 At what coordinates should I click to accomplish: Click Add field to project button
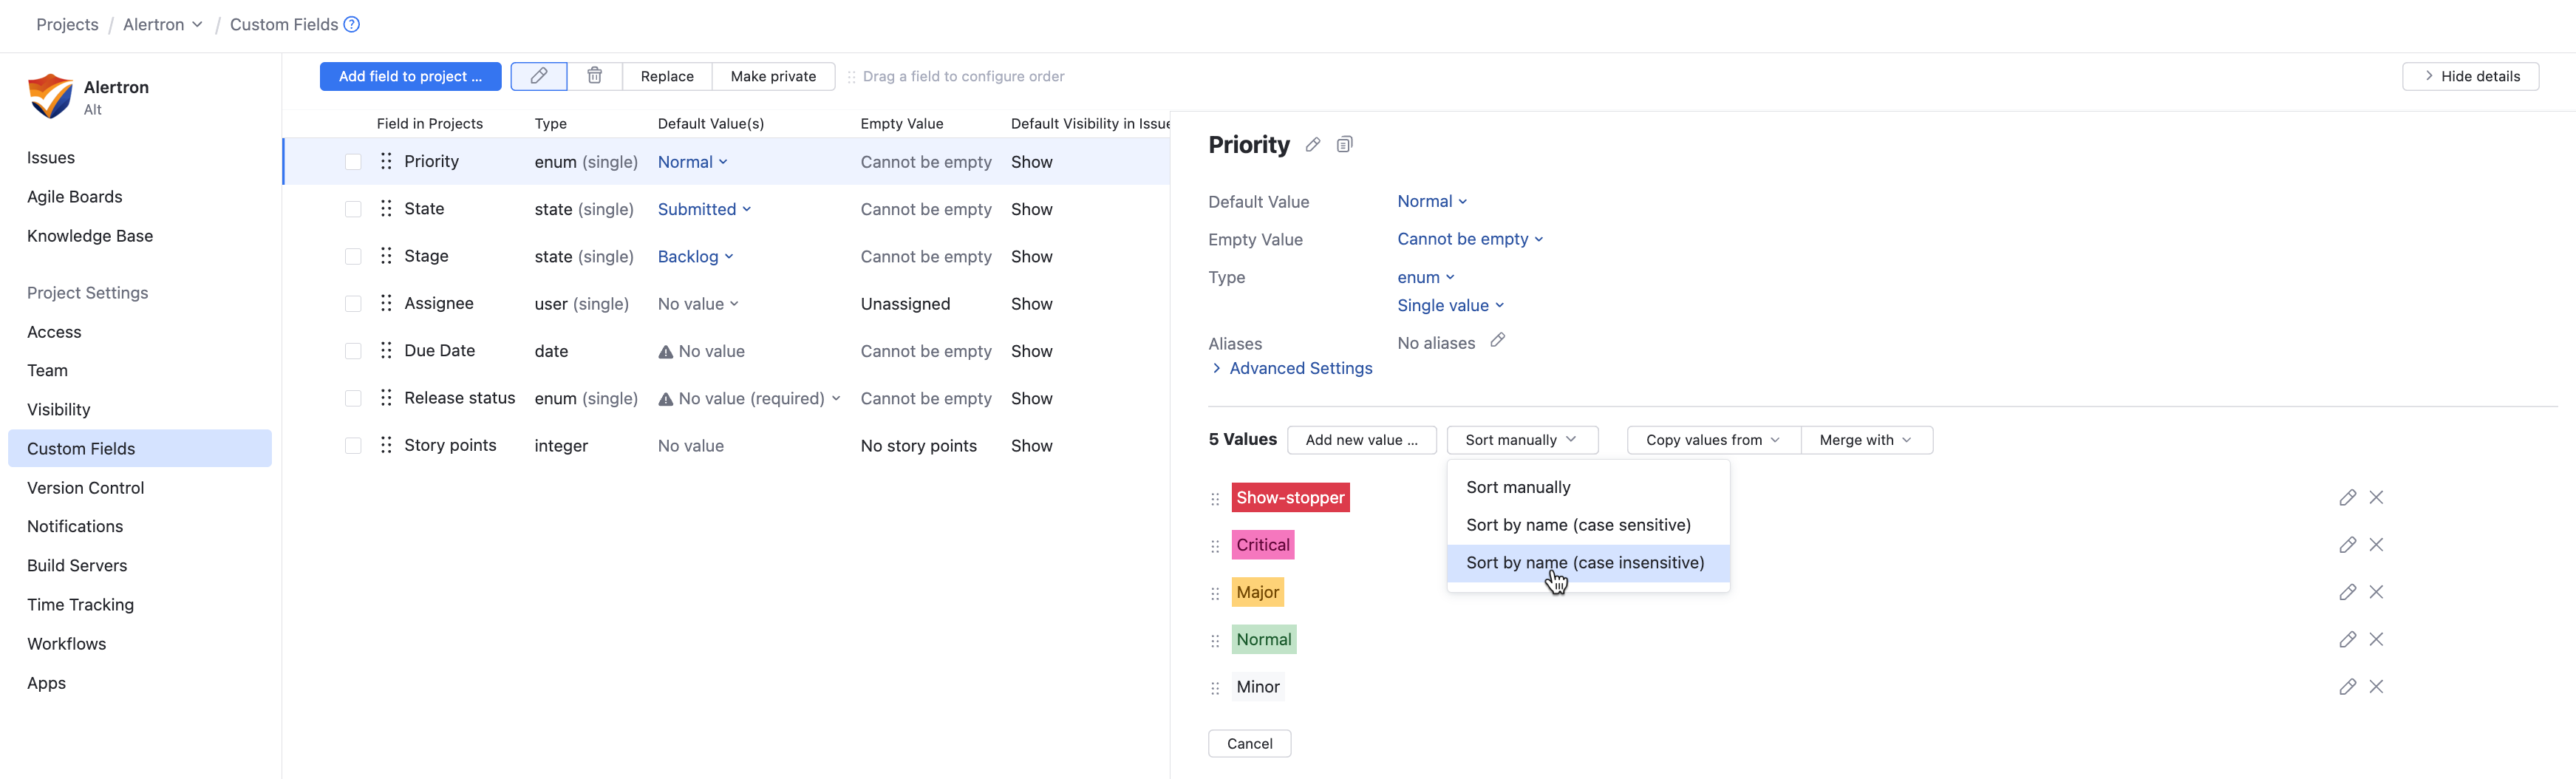point(410,76)
